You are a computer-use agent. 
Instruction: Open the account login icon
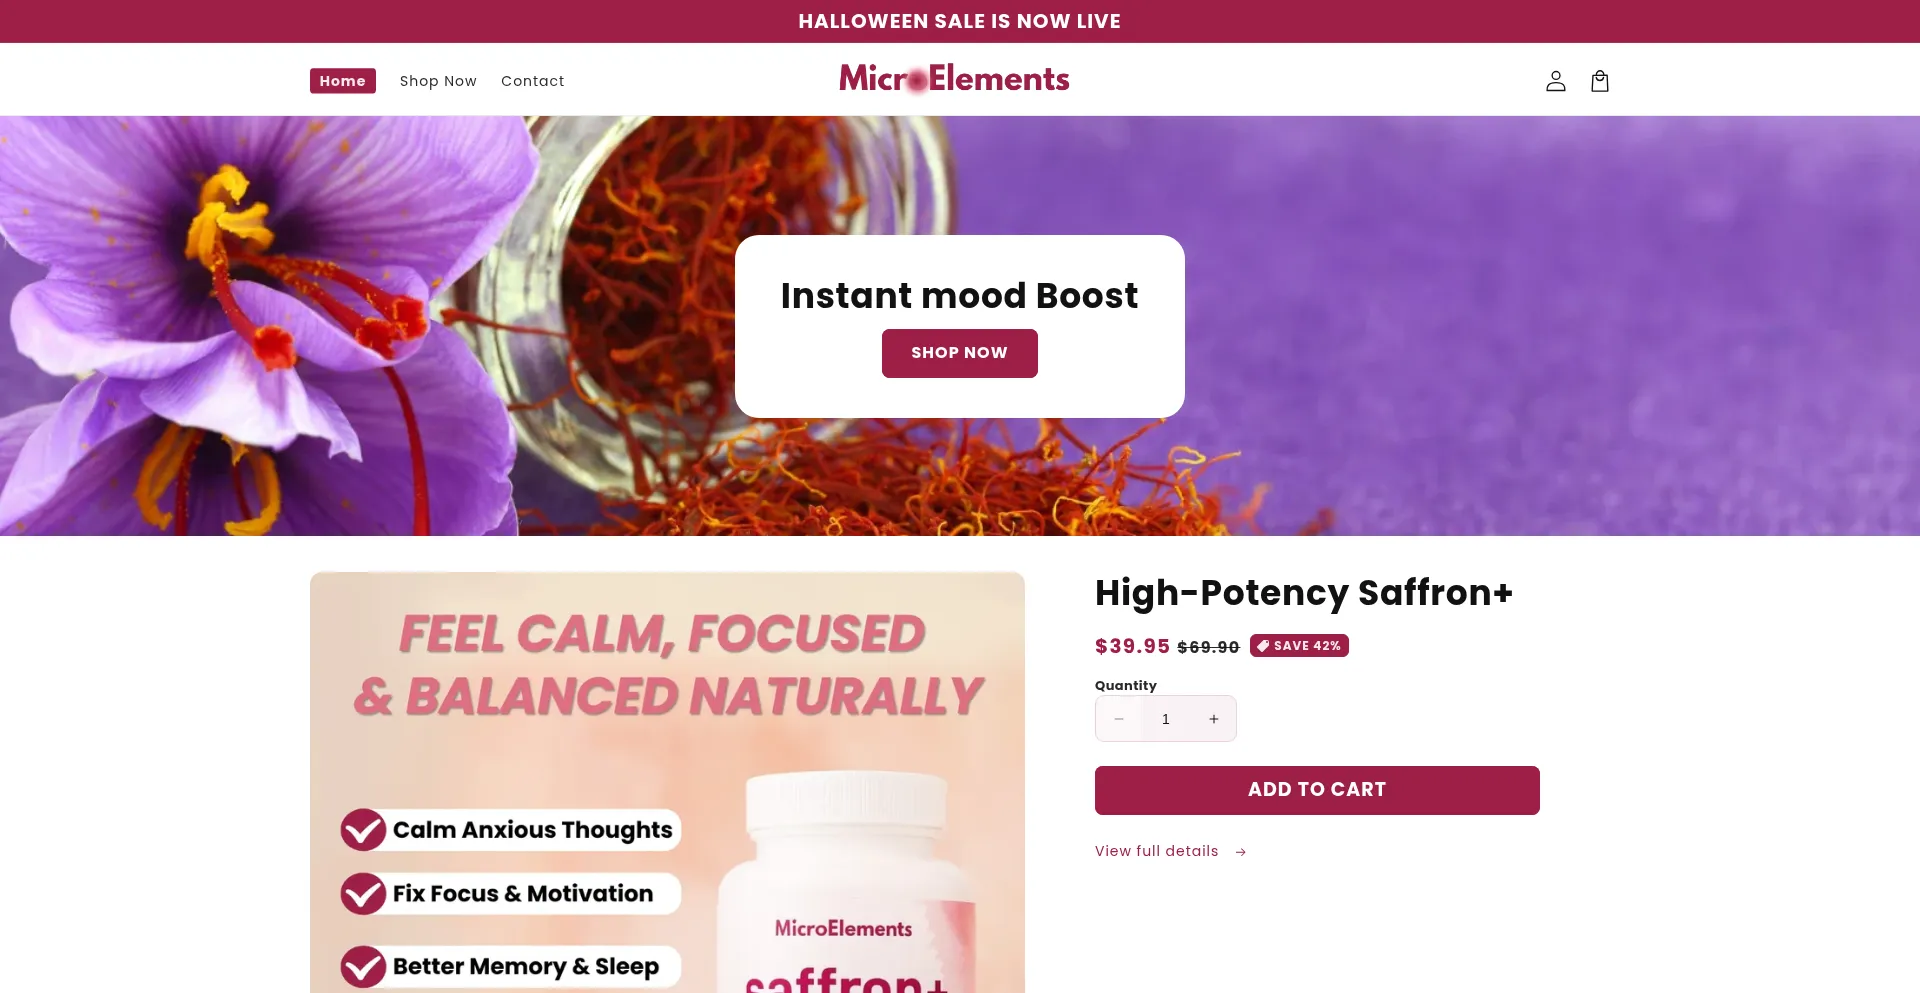(x=1555, y=81)
